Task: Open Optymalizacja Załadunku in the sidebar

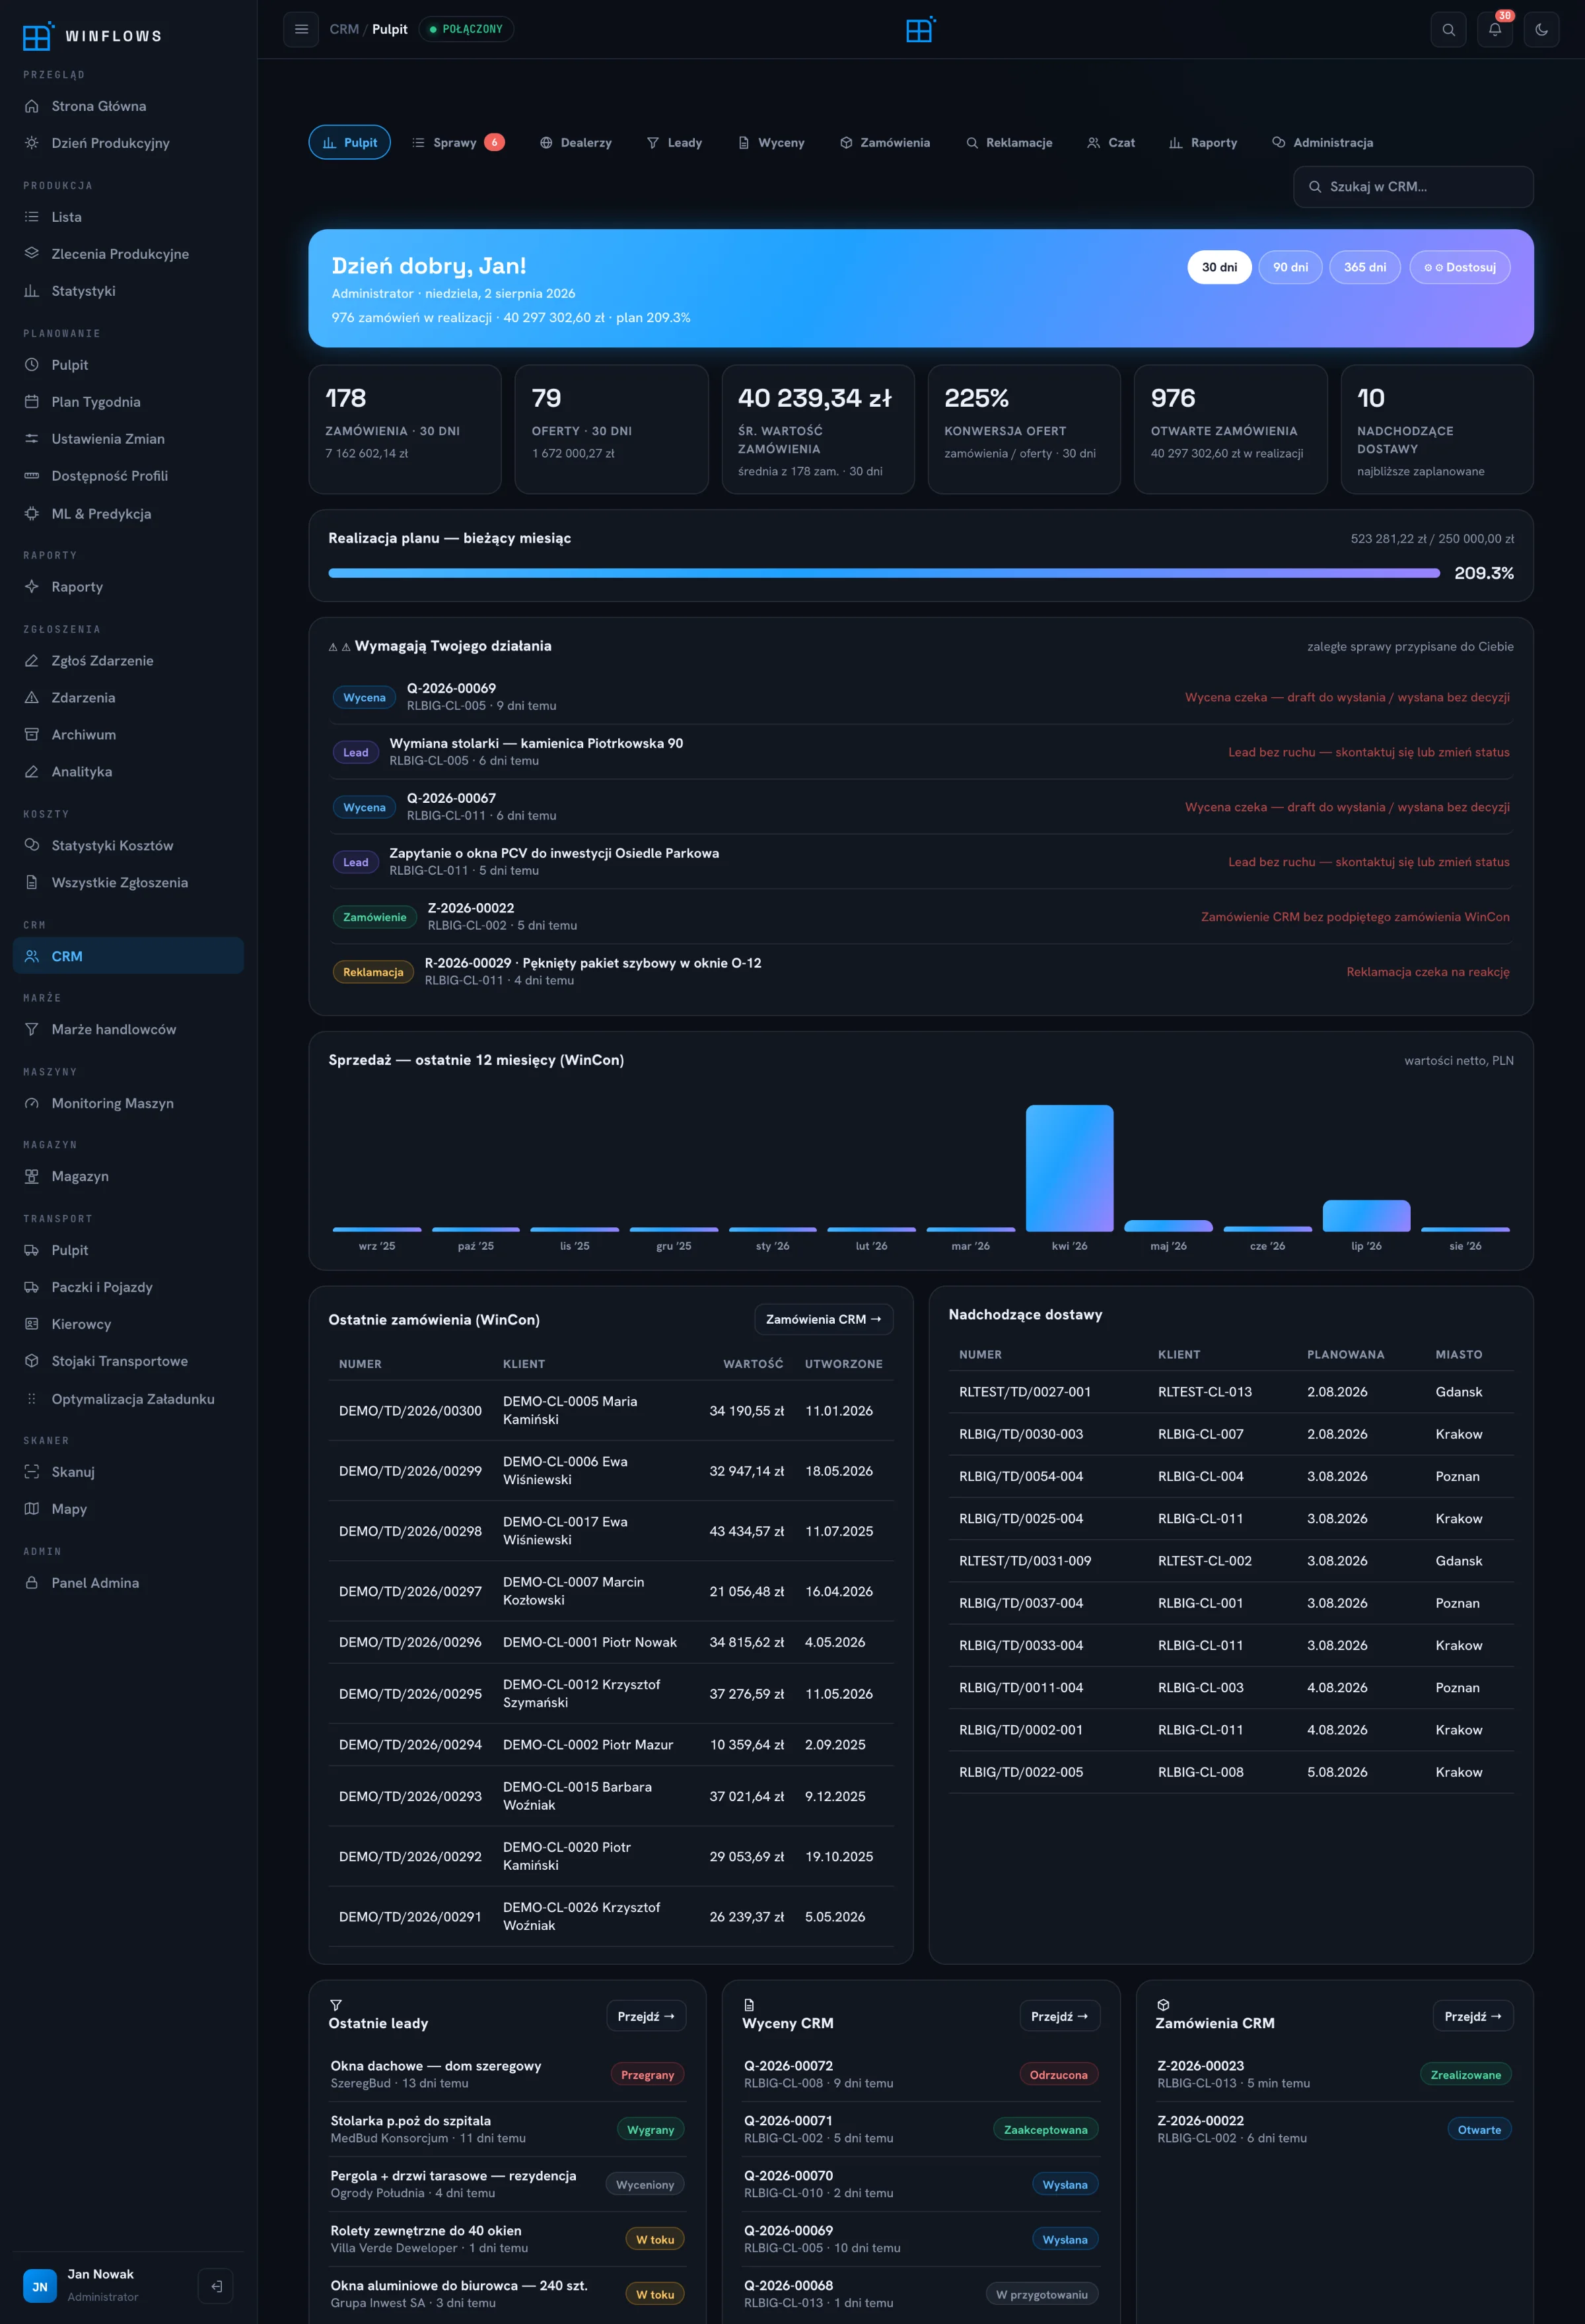Action: (x=128, y=1399)
